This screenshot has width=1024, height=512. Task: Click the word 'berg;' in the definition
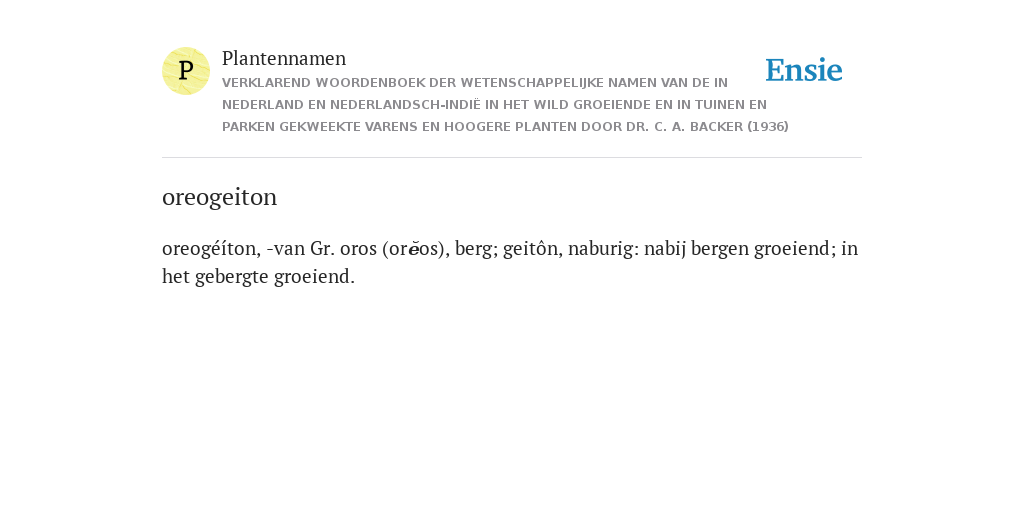click(477, 249)
